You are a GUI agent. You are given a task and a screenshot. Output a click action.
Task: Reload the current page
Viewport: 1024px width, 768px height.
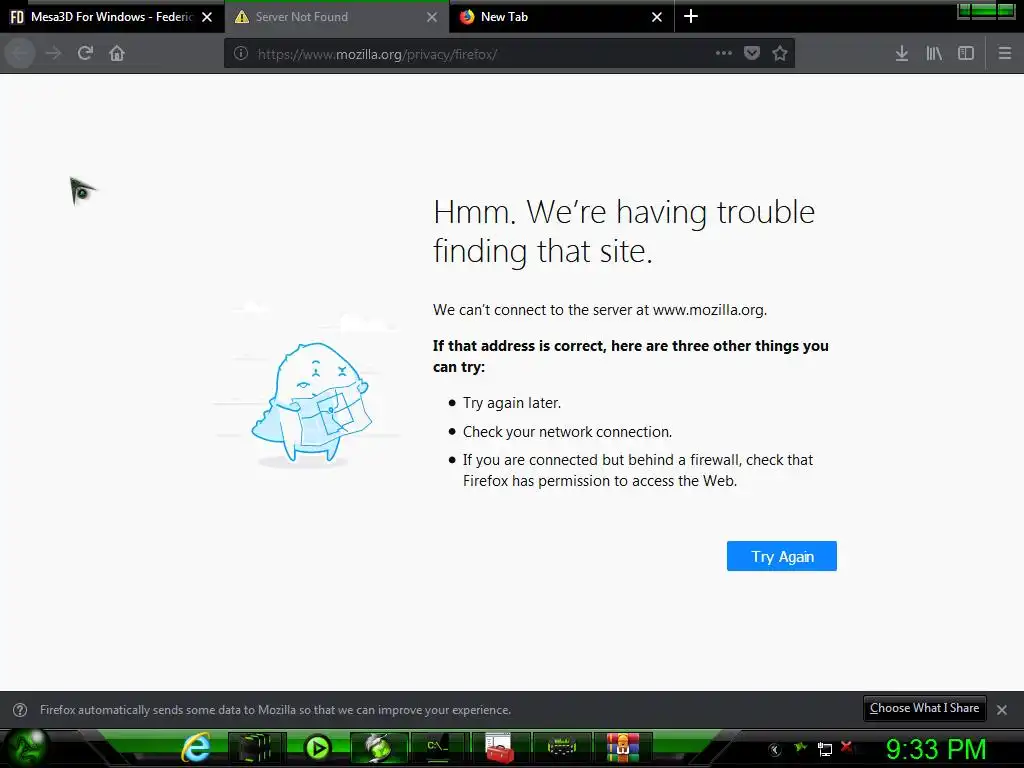pos(85,53)
